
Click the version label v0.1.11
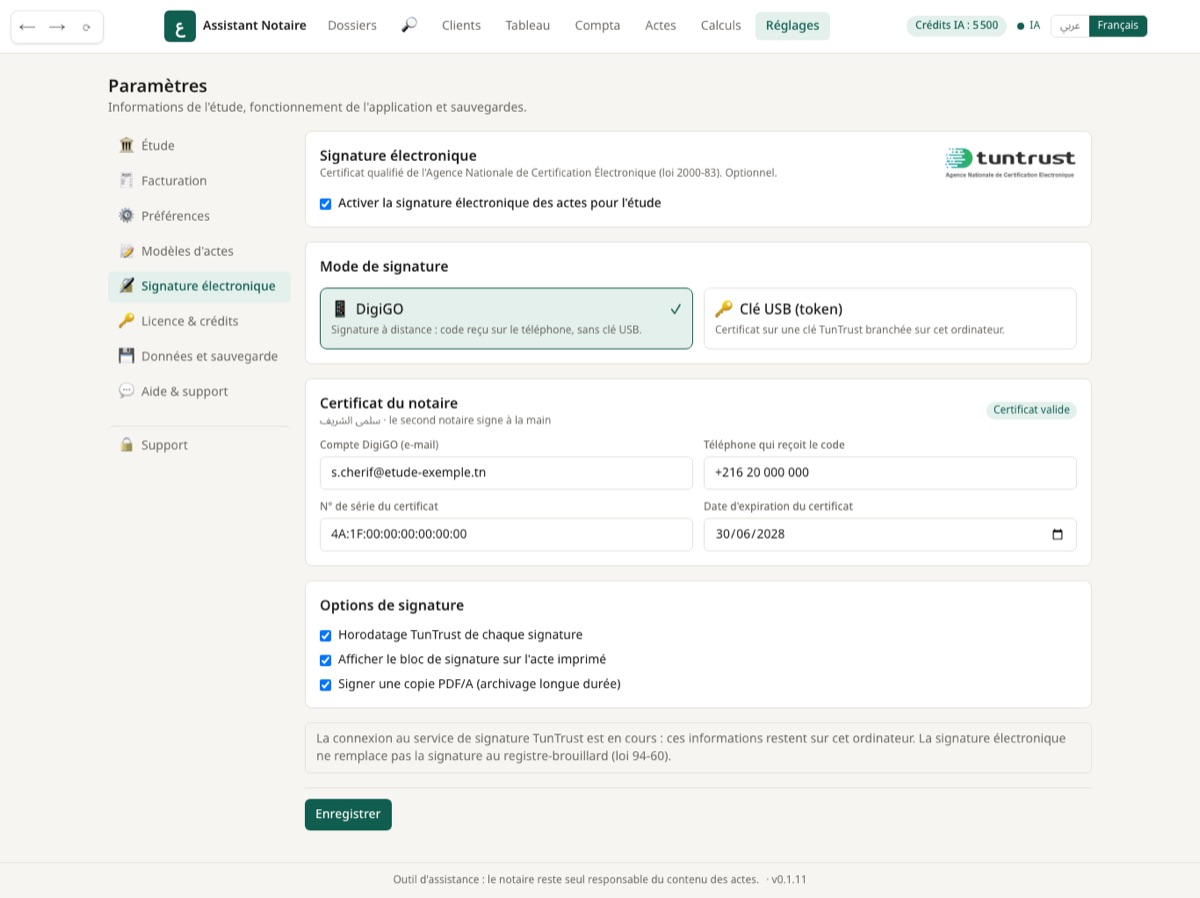coord(789,880)
